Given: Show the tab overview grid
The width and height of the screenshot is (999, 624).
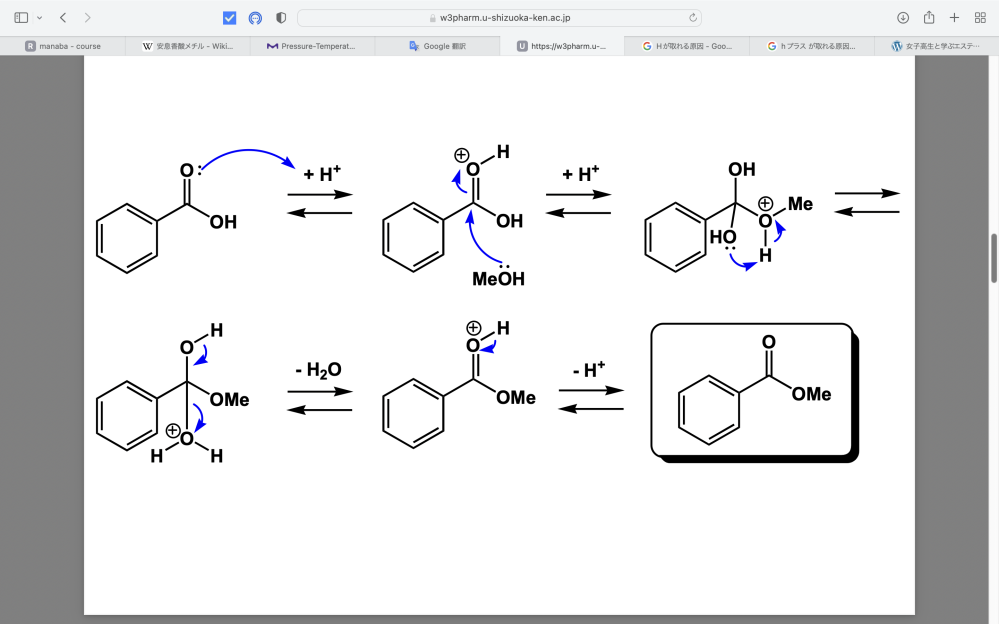Looking at the screenshot, I should pyautogui.click(x=980, y=18).
